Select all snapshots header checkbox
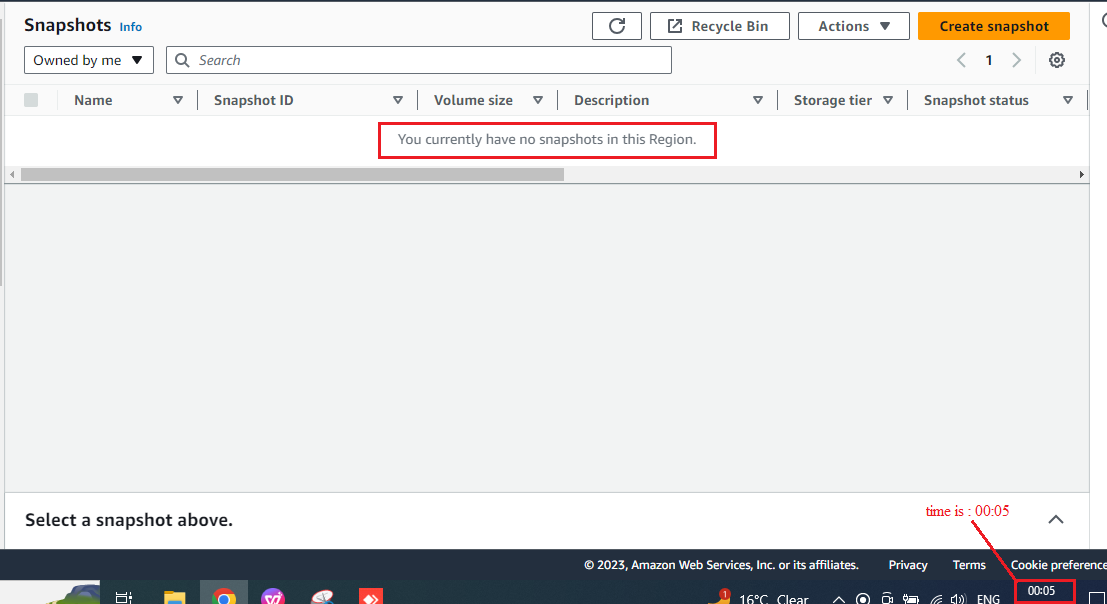 (31, 100)
